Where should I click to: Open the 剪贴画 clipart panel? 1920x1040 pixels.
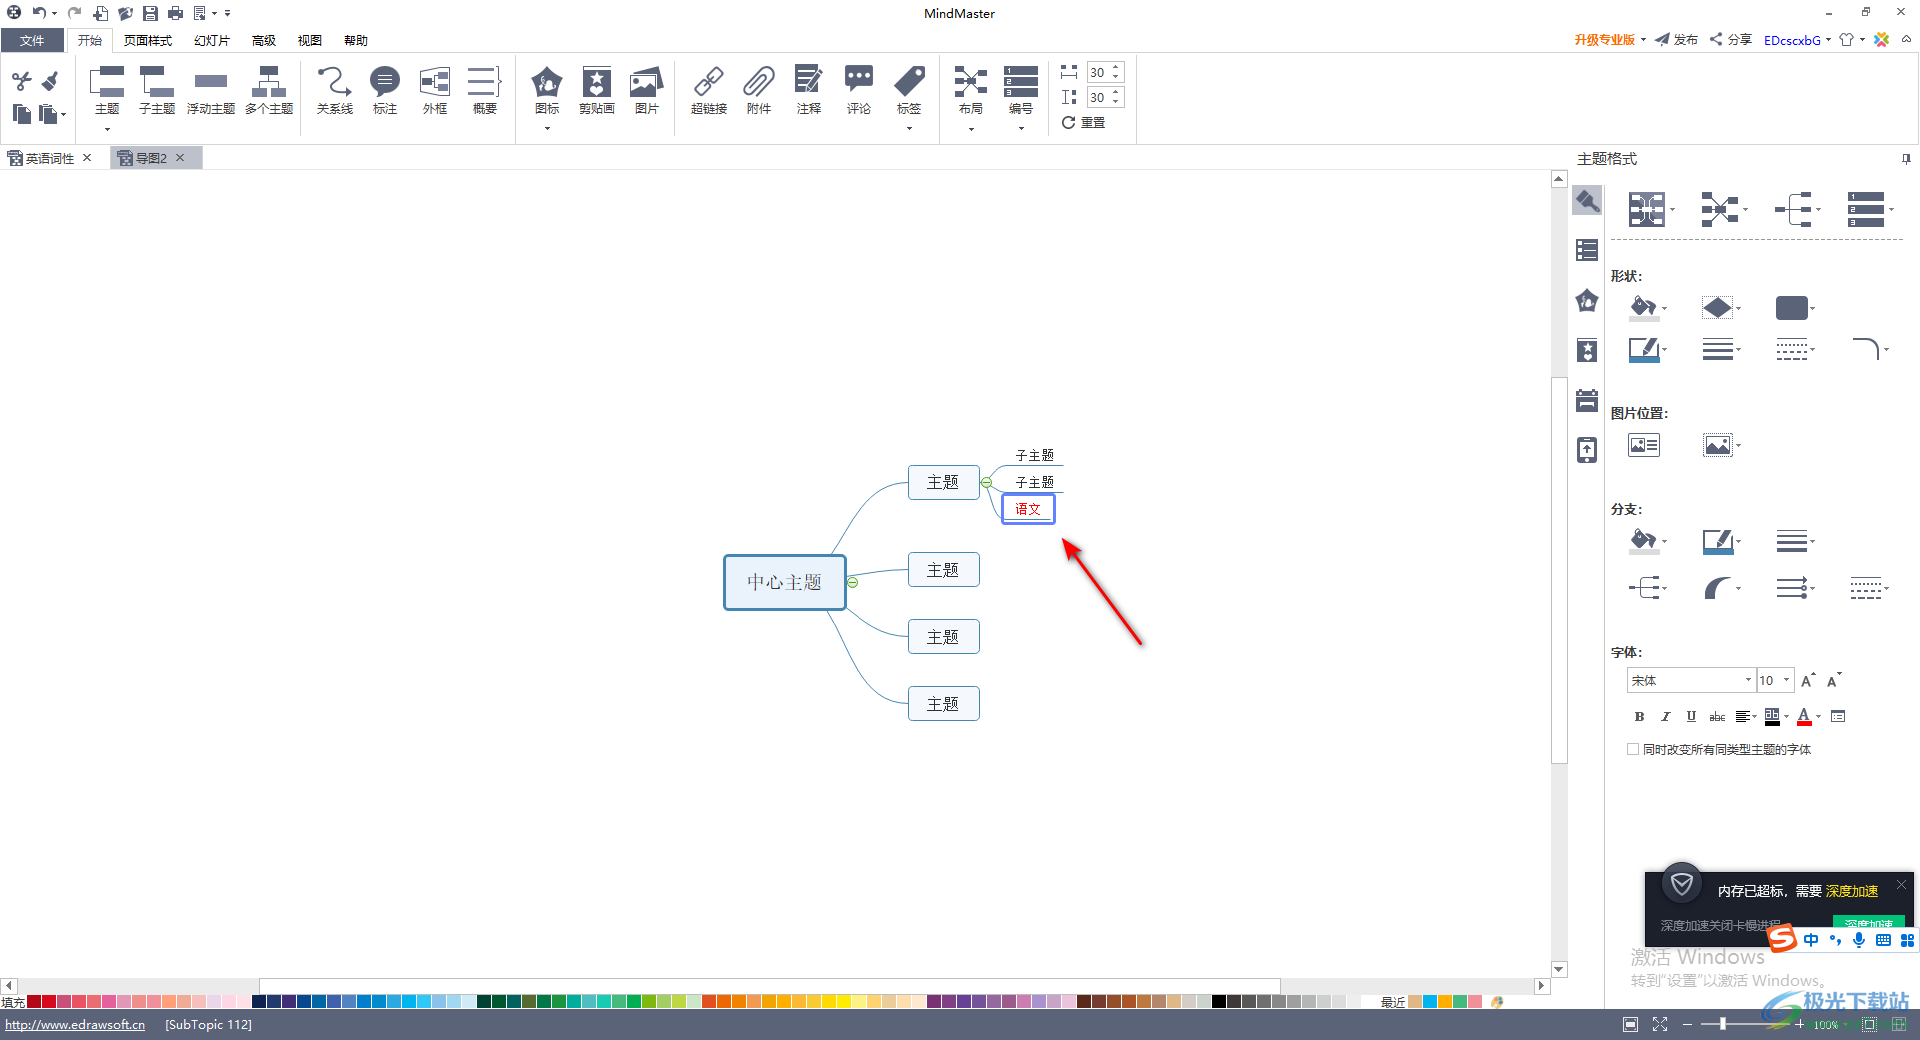(x=597, y=90)
